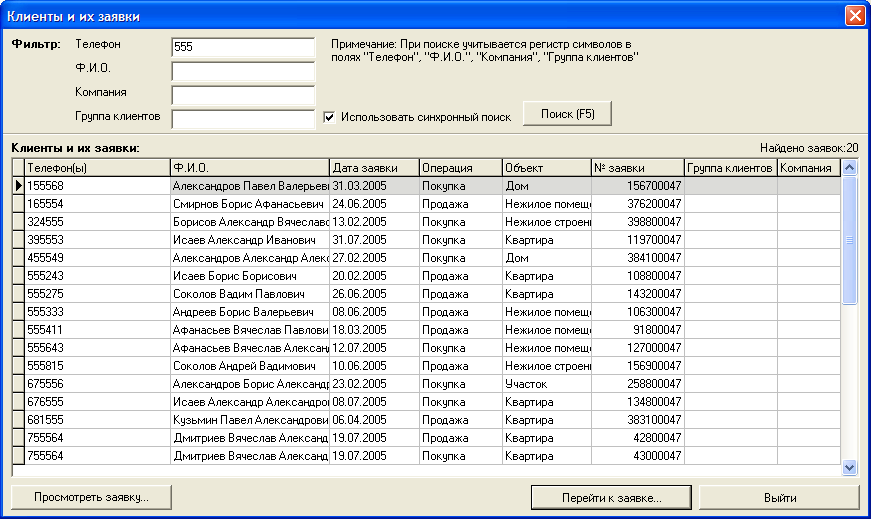Click the Дата заявки column header
Viewport: 871px width, 519px height.
tap(374, 168)
